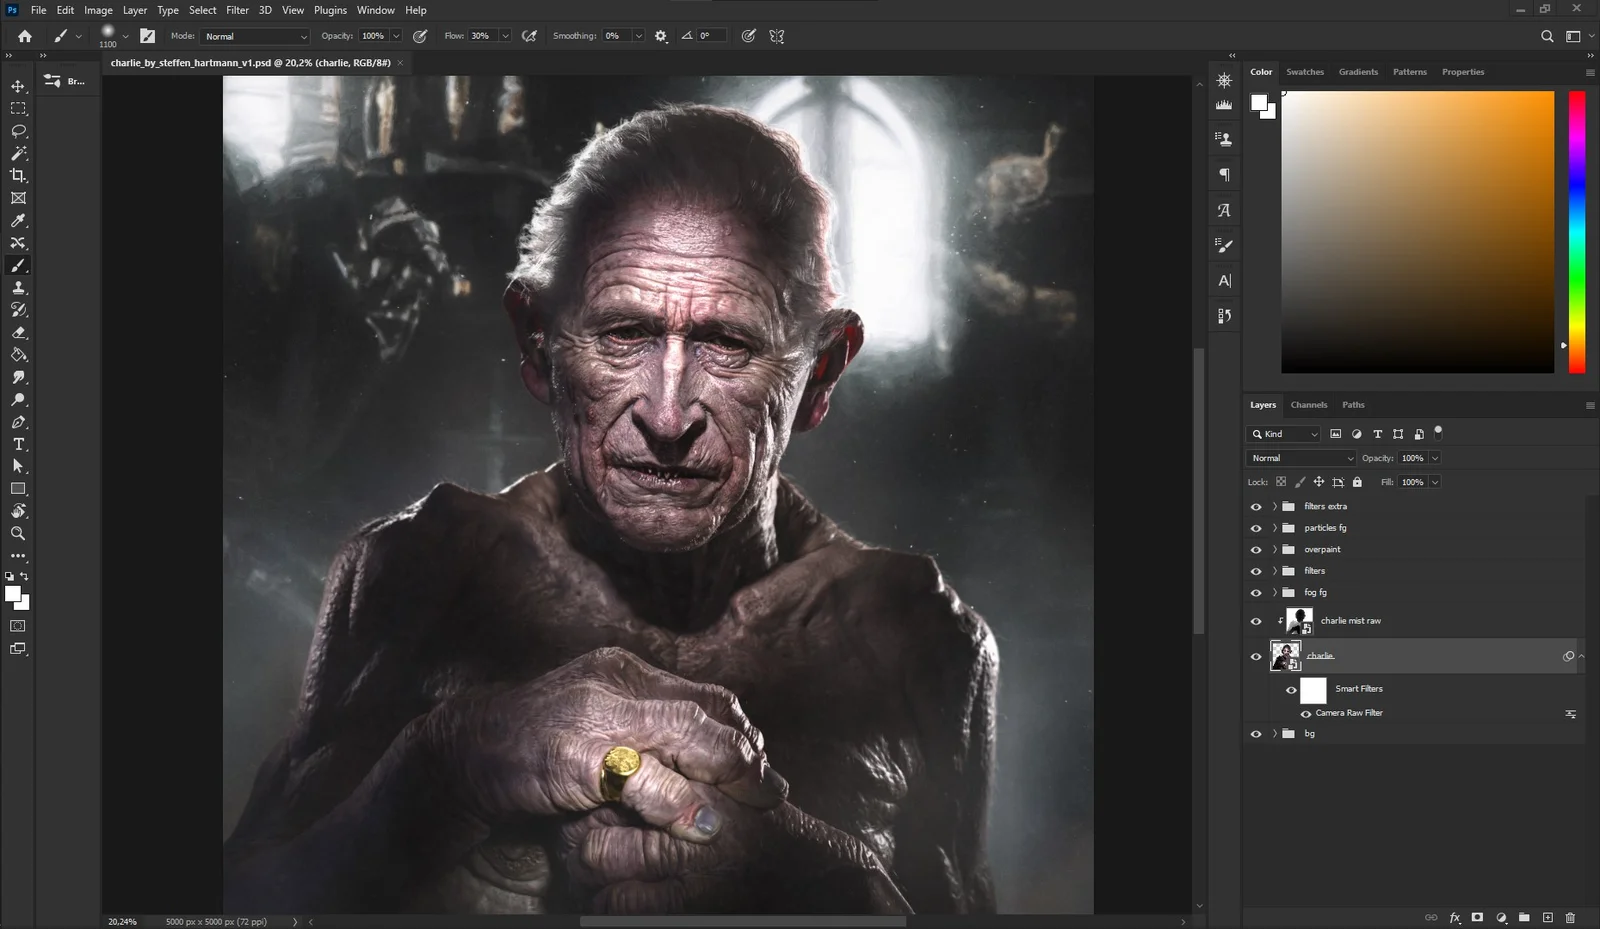1600x929 pixels.
Task: Pick the Zoom tool
Action: (18, 533)
